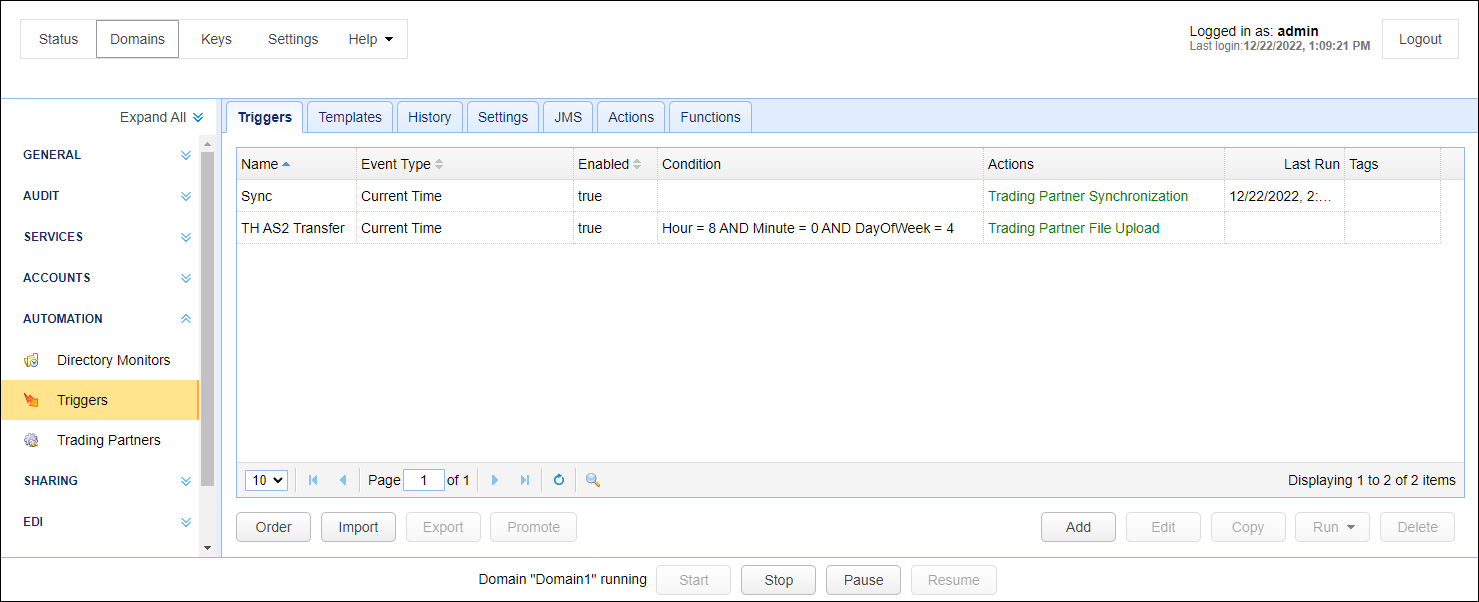Open Trading Partner File Upload link

[1073, 228]
